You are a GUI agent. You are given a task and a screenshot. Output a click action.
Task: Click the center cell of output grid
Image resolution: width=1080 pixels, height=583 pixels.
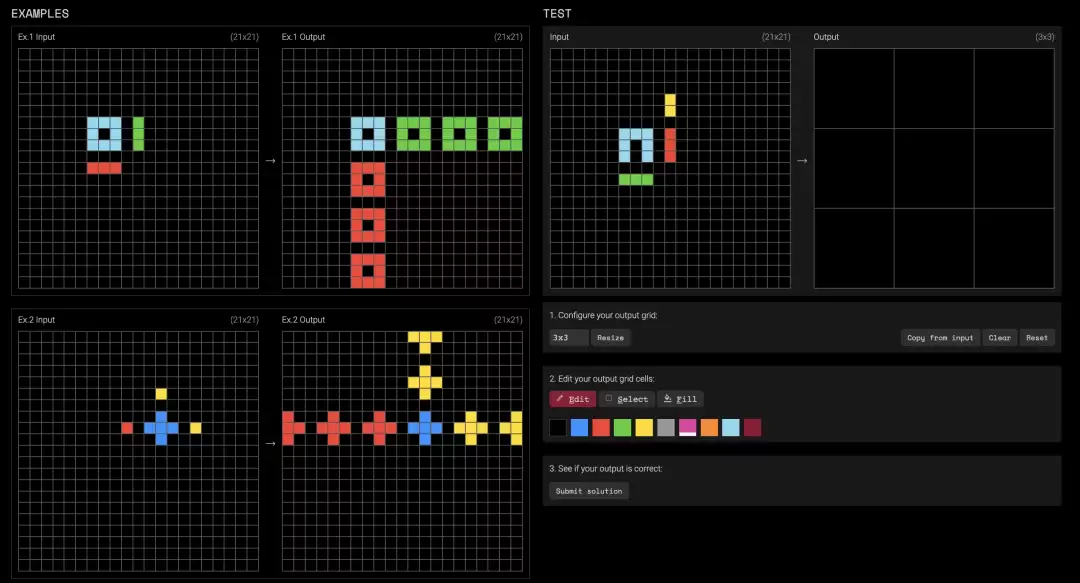[934, 168]
